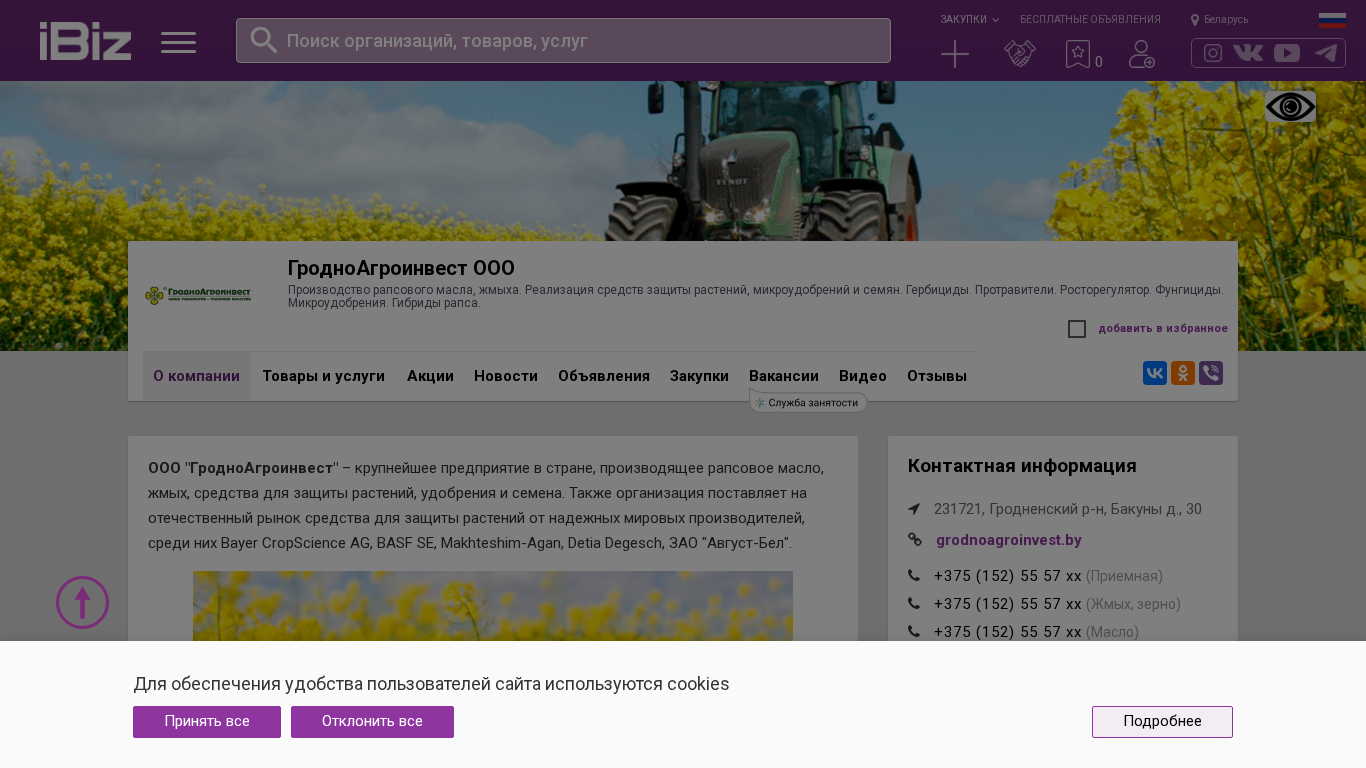Reveal the Жмых, зерно phone number

click(1007, 604)
